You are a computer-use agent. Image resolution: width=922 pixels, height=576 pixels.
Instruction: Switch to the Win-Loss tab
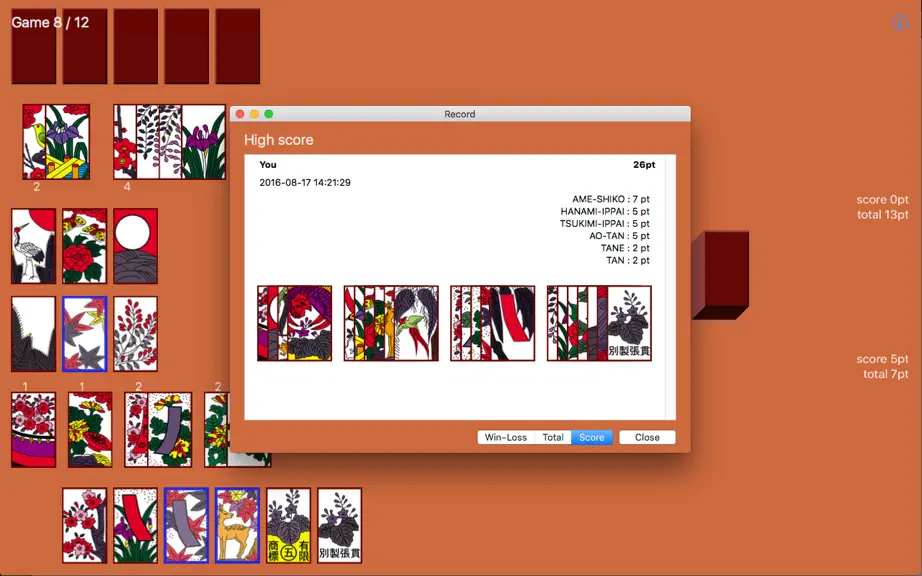pos(506,437)
